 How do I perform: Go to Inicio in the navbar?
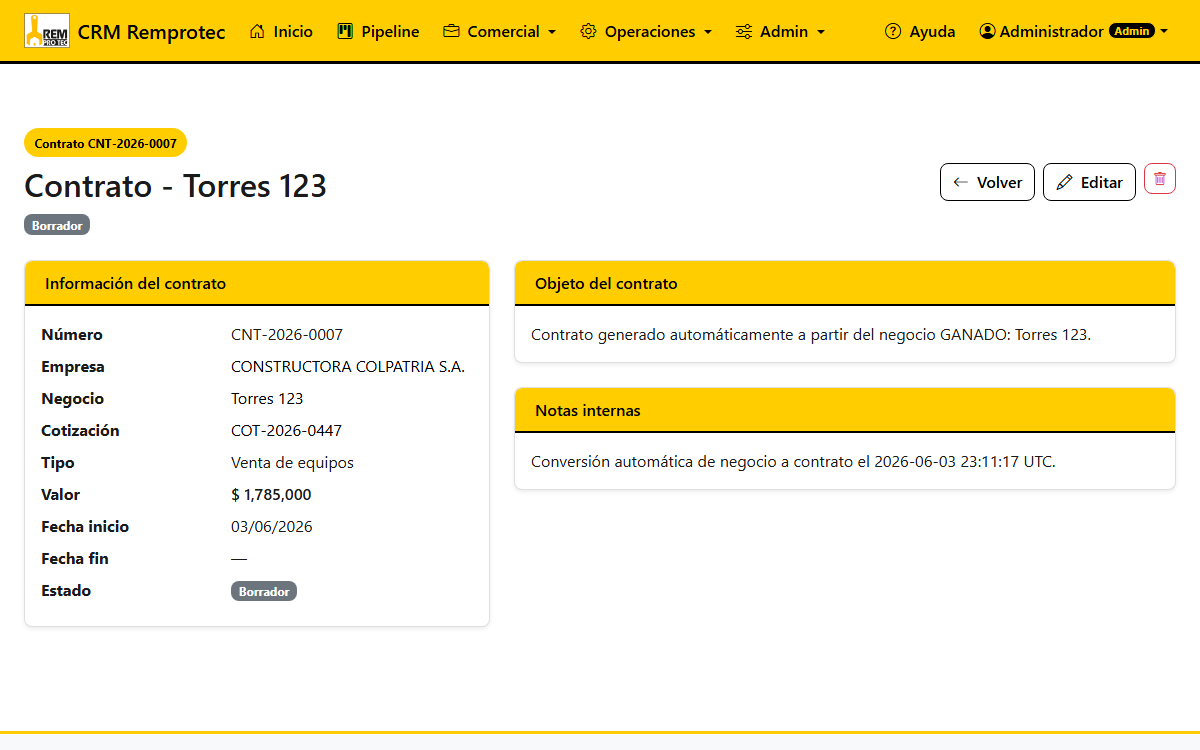click(x=281, y=31)
